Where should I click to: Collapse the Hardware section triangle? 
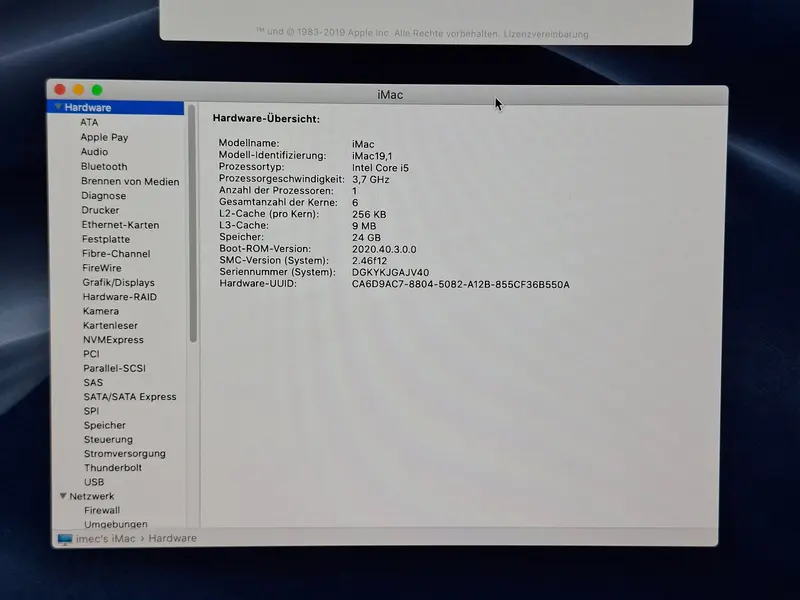coord(58,107)
